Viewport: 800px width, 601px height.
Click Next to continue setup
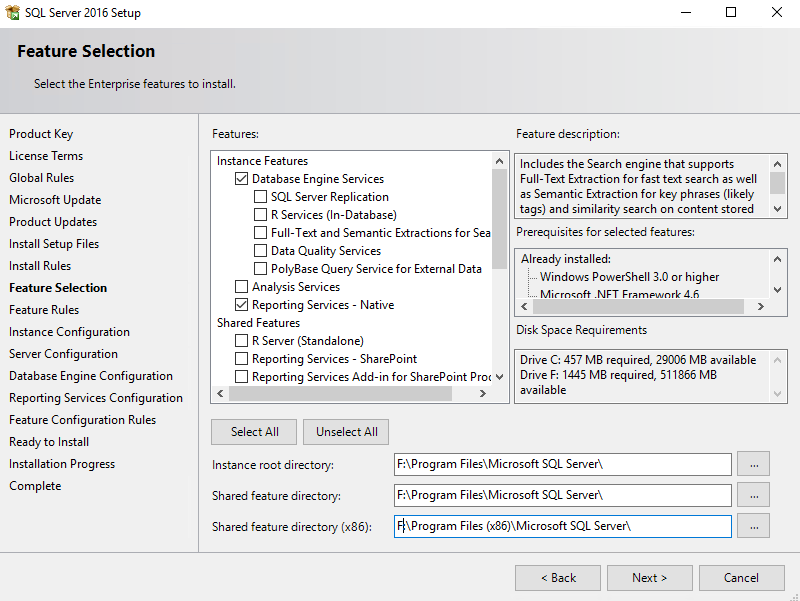(649, 578)
